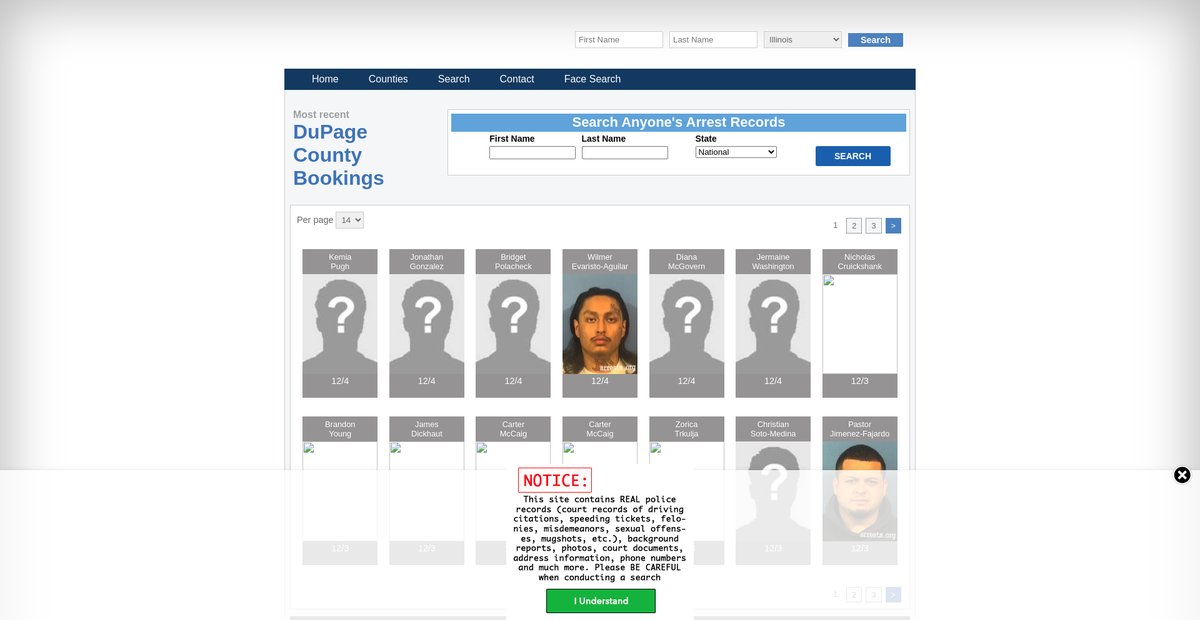Image resolution: width=1200 pixels, height=620 pixels.
Task: Open Christian Soto-Medina placeholder photo
Action: [x=773, y=491]
